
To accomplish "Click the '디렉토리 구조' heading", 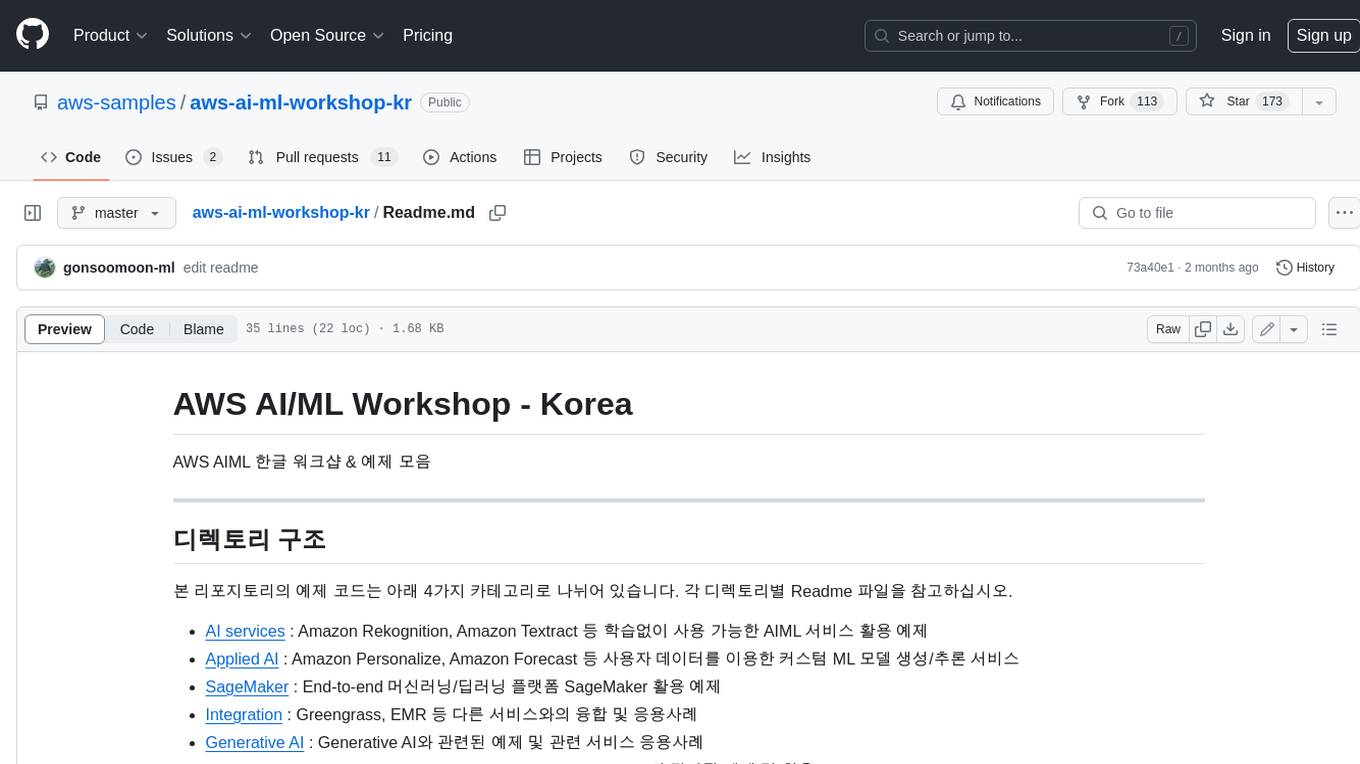I will click(249, 539).
